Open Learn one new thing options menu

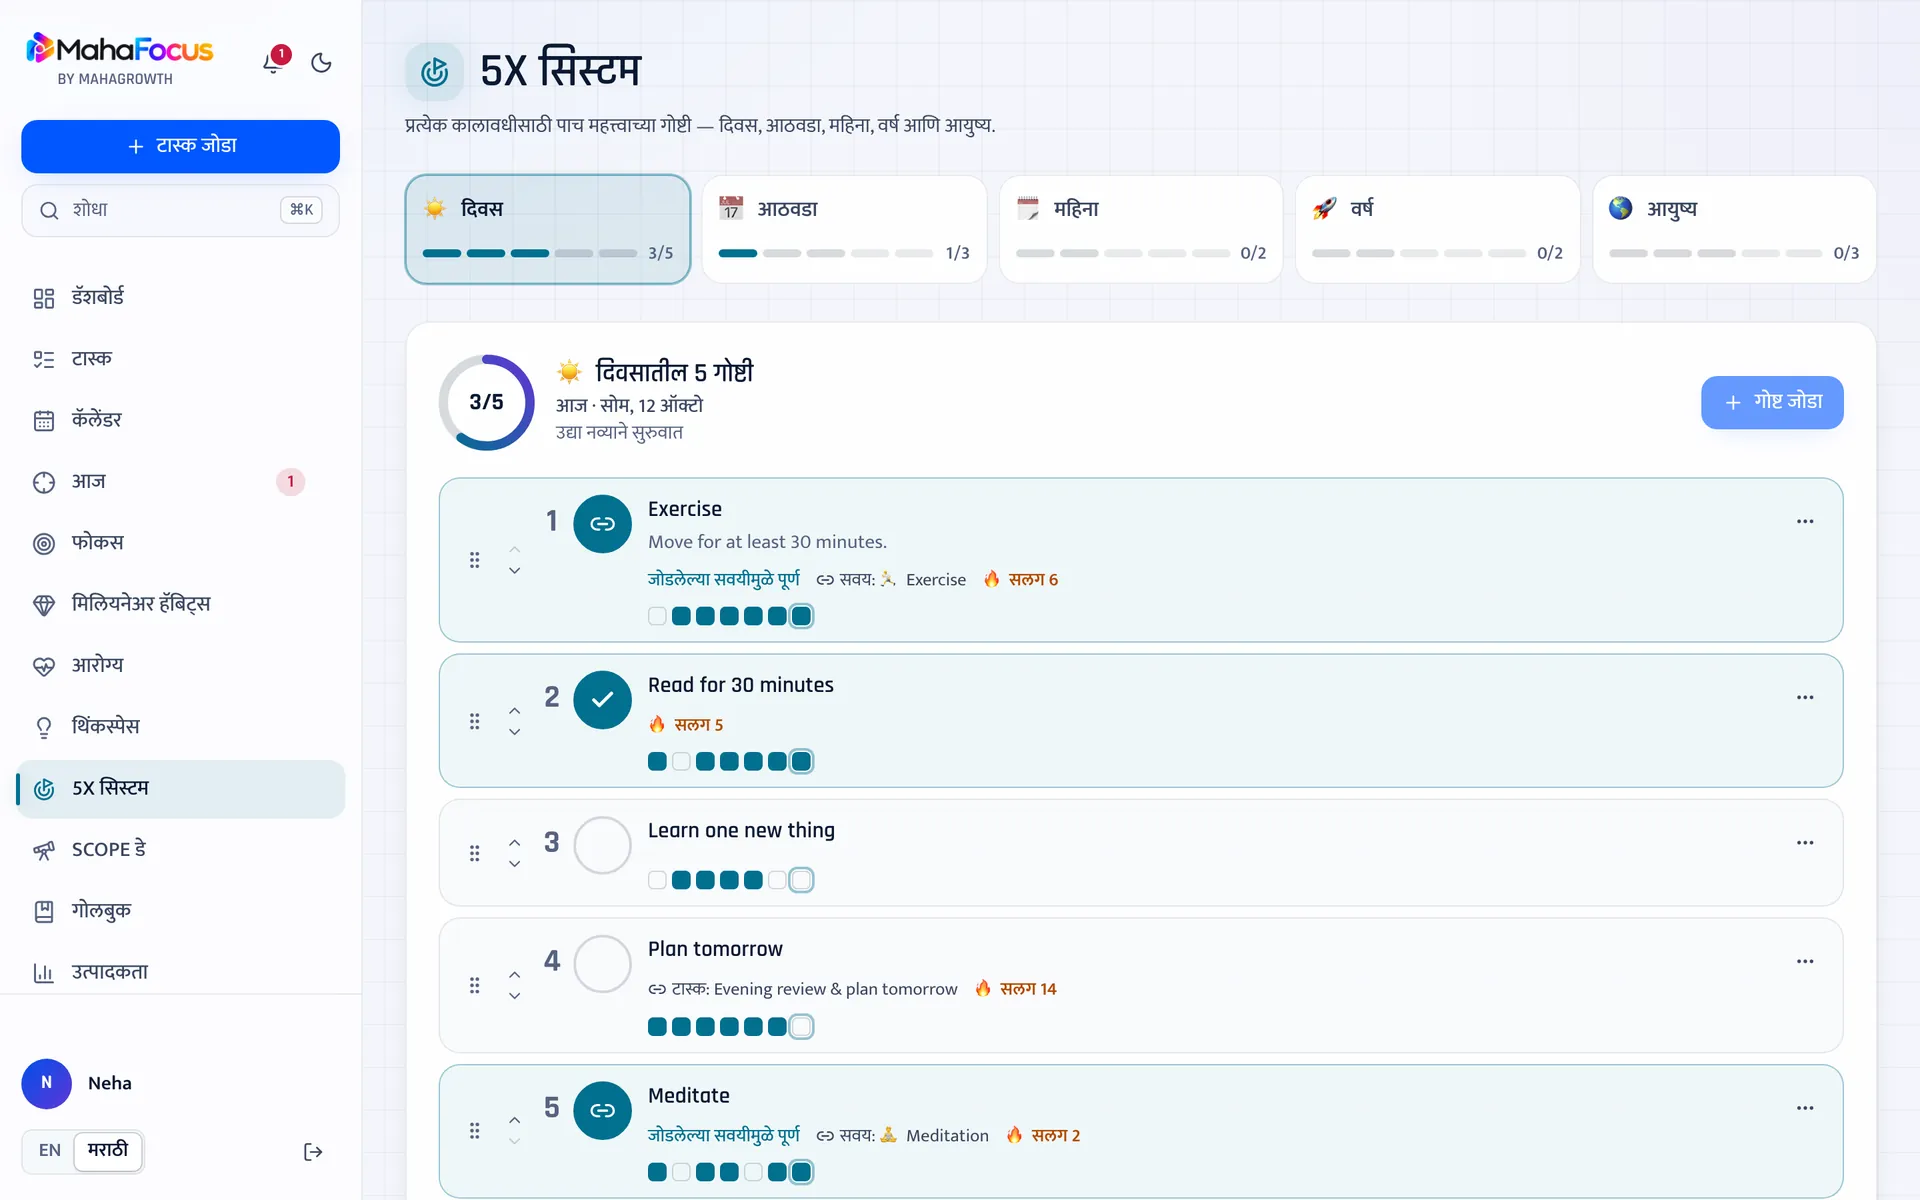(1805, 842)
